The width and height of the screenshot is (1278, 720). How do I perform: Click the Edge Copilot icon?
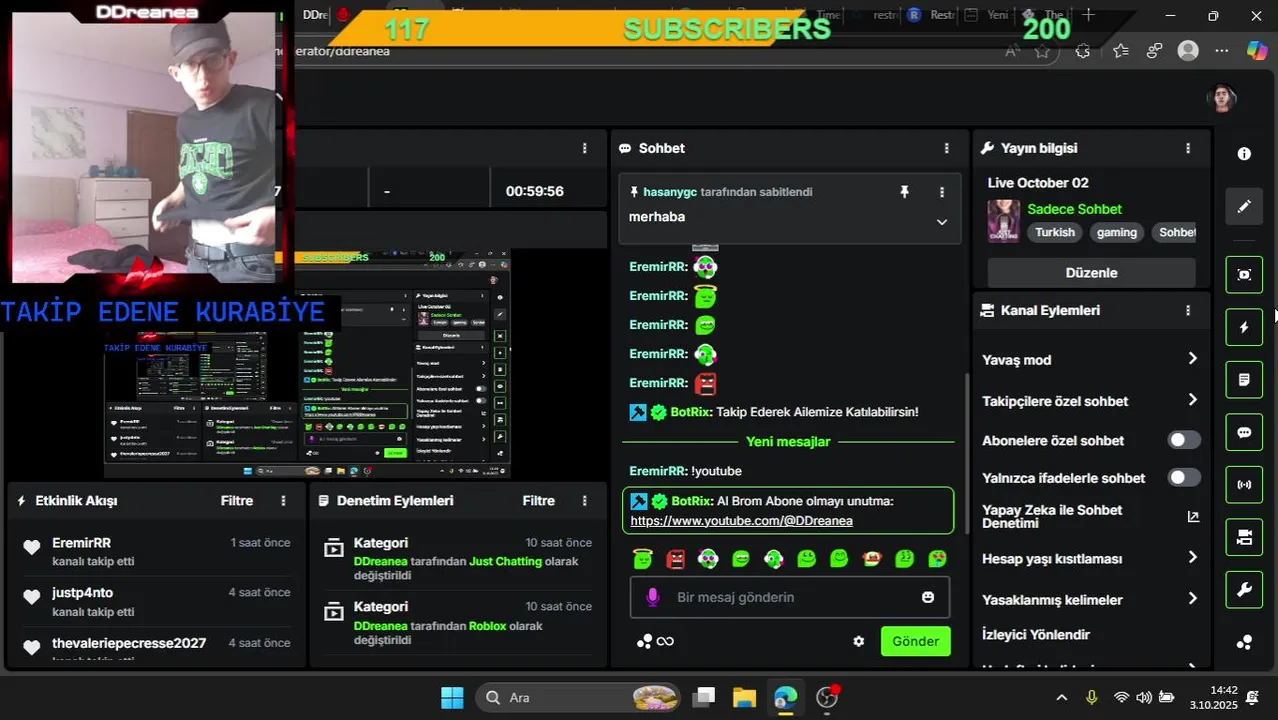(x=1257, y=50)
